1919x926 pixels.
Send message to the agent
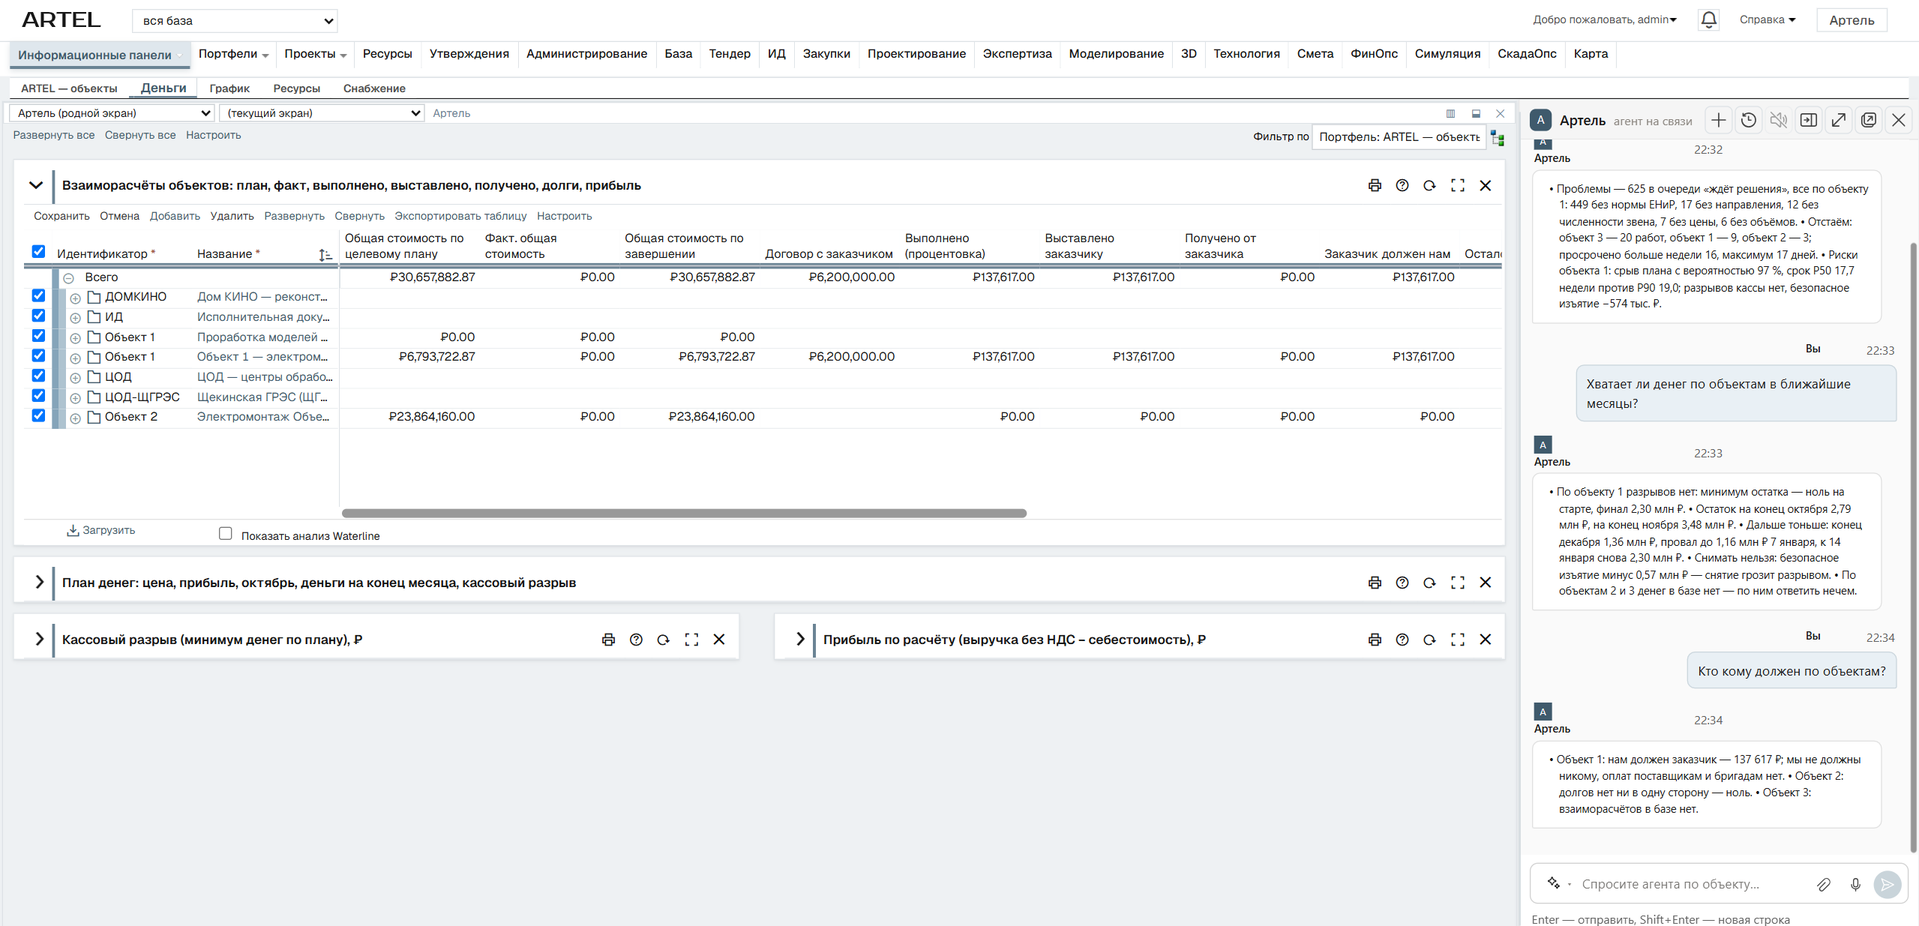coord(1887,884)
